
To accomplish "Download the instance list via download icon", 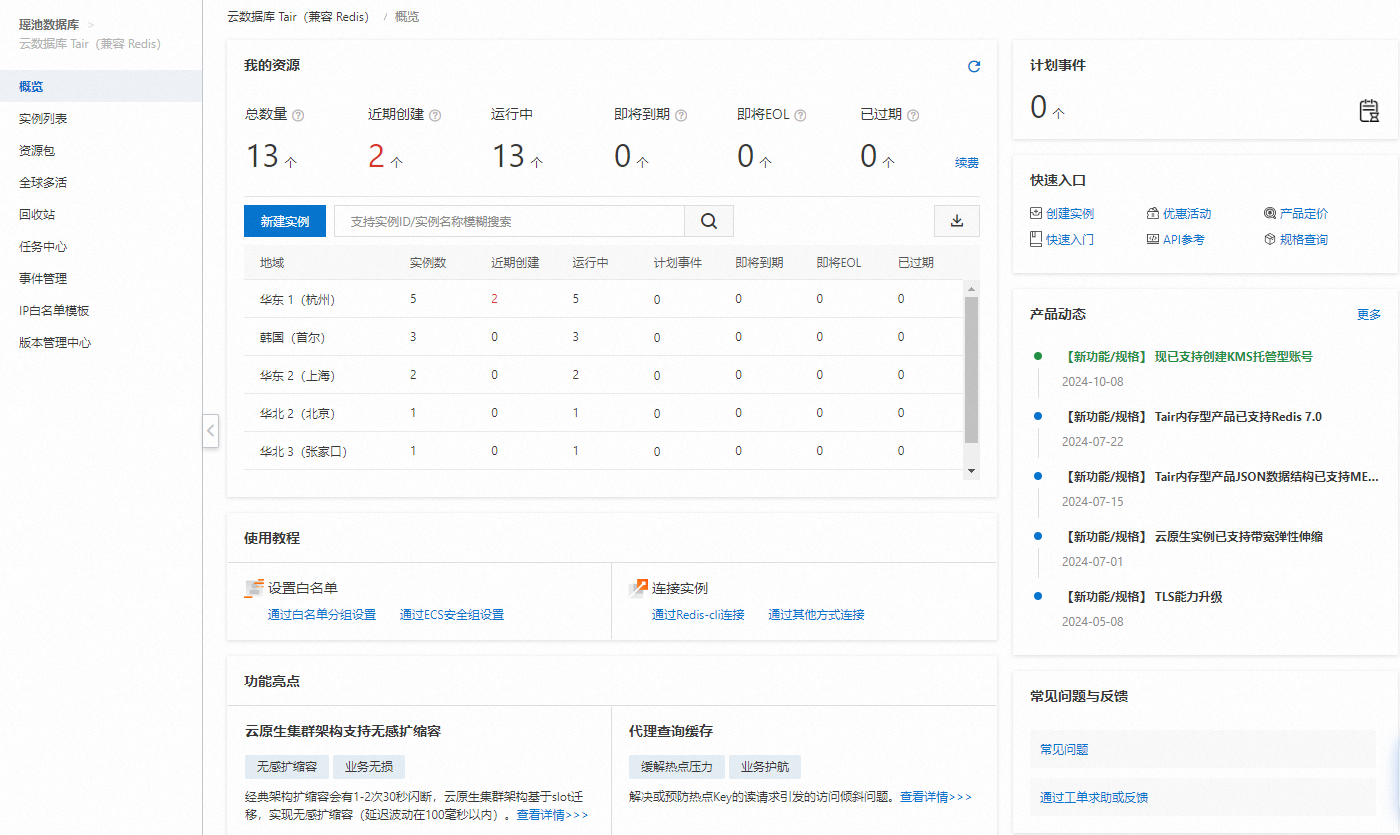I will (x=957, y=221).
